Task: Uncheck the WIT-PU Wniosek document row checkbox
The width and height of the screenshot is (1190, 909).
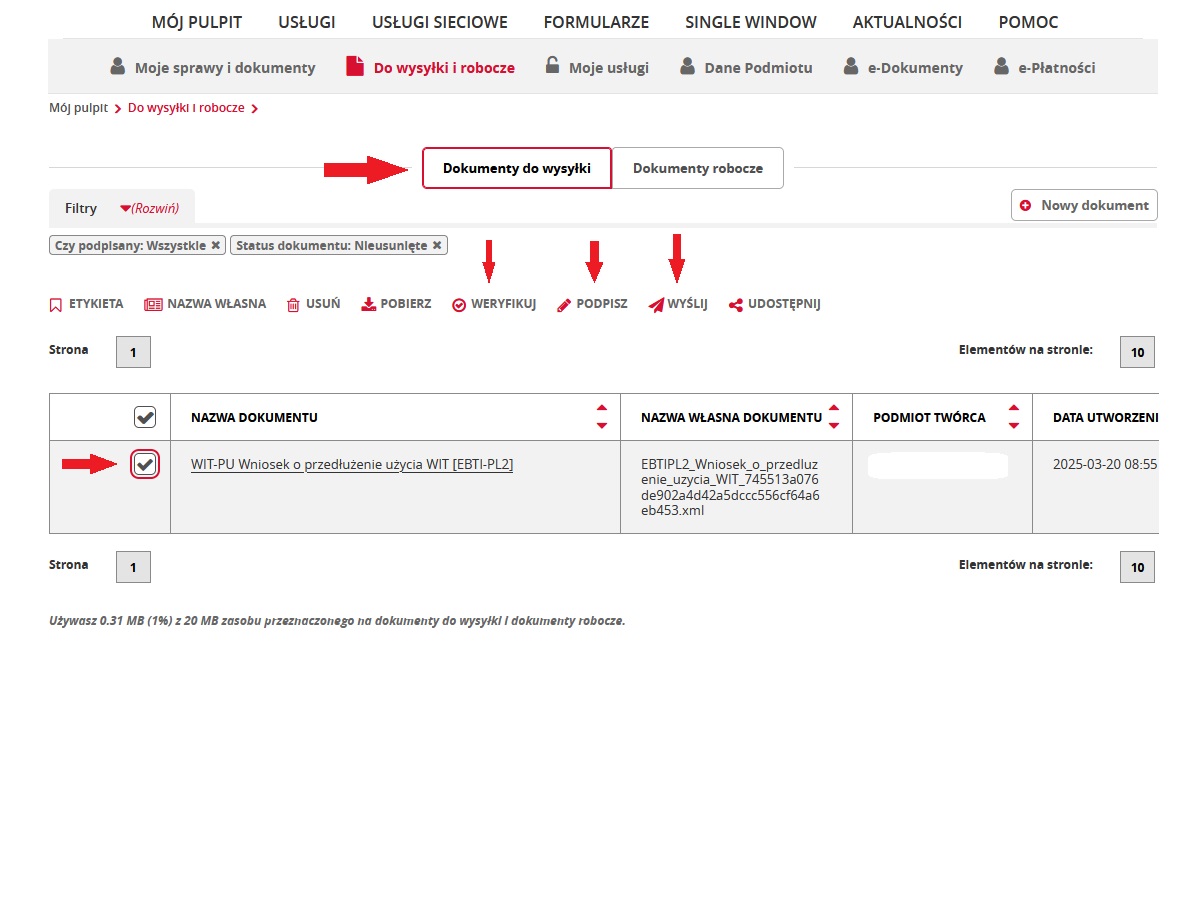Action: click(x=145, y=464)
